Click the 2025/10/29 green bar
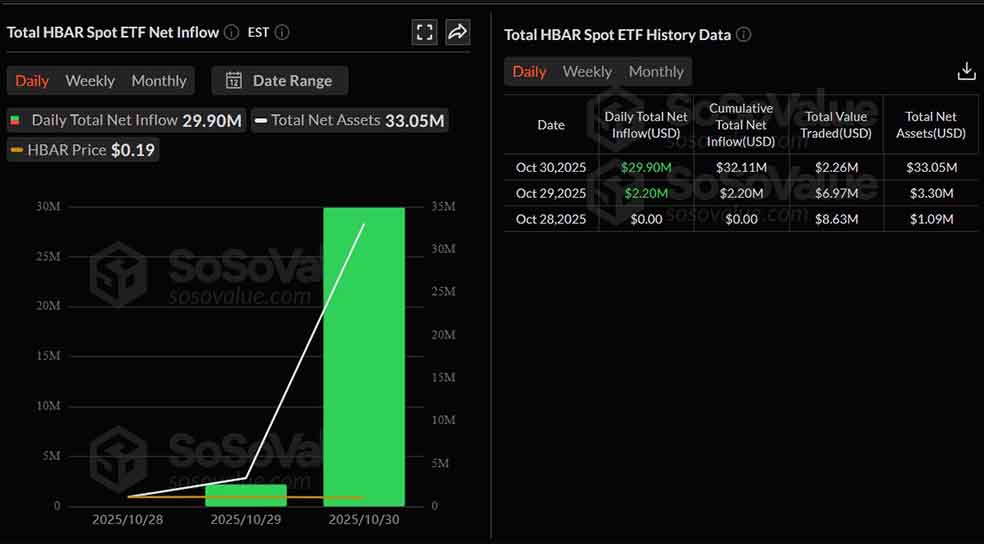984x544 pixels. click(246, 495)
